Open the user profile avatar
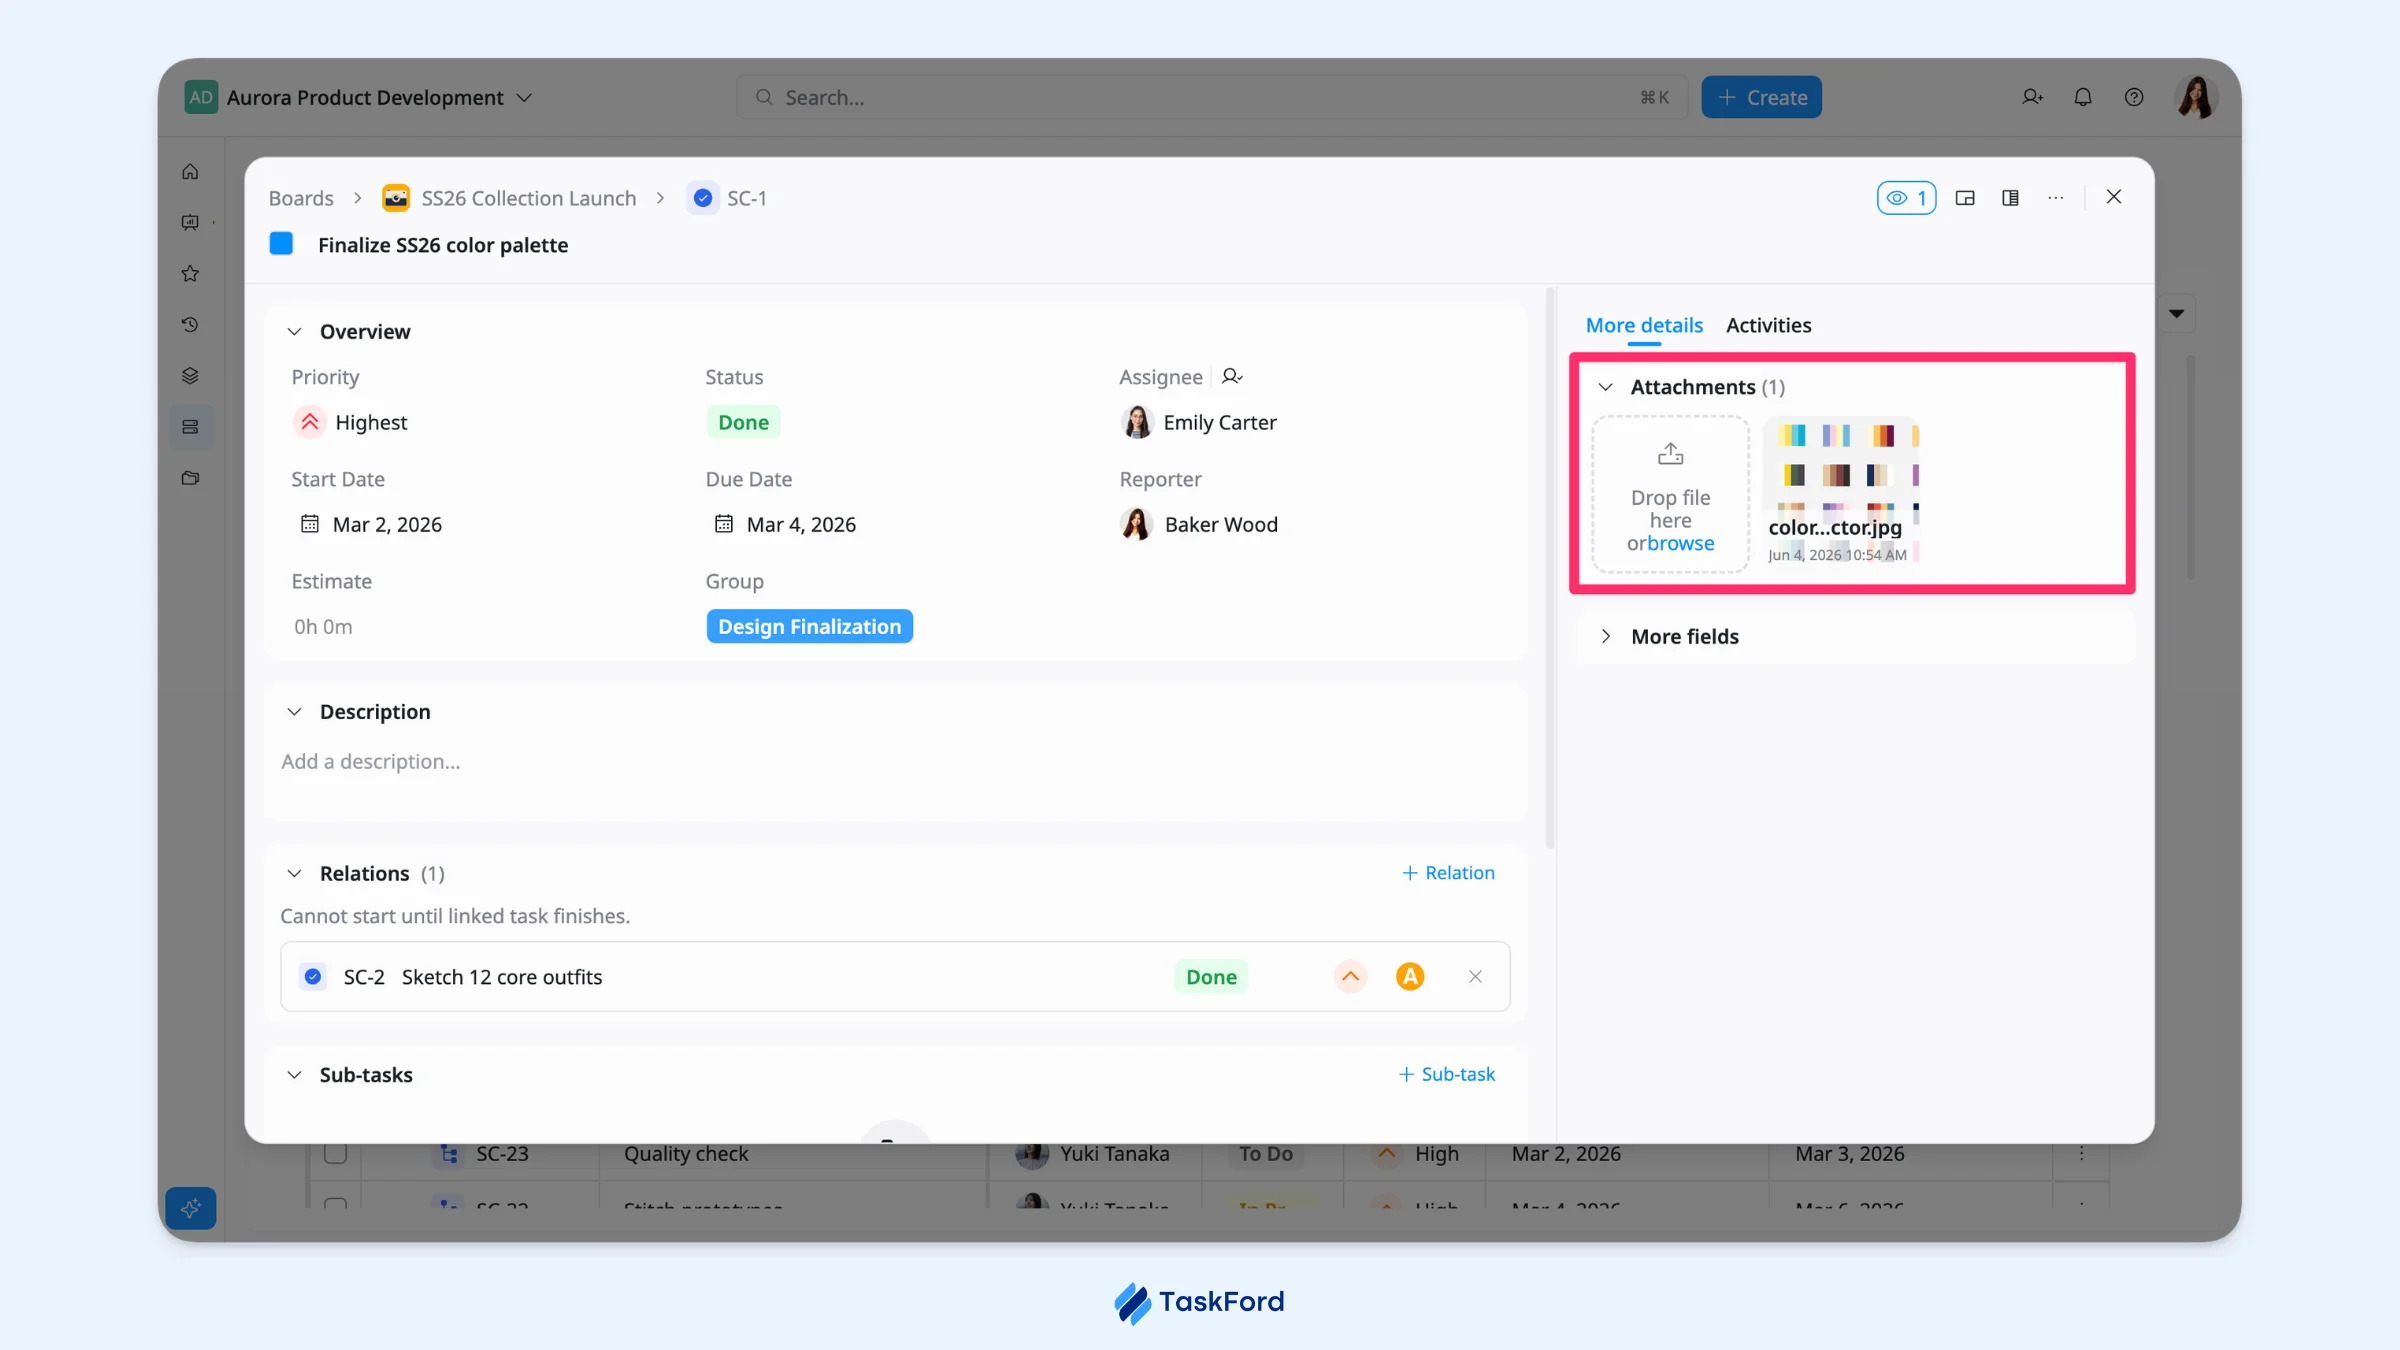Screen dimensions: 2400x1350 point(2196,97)
